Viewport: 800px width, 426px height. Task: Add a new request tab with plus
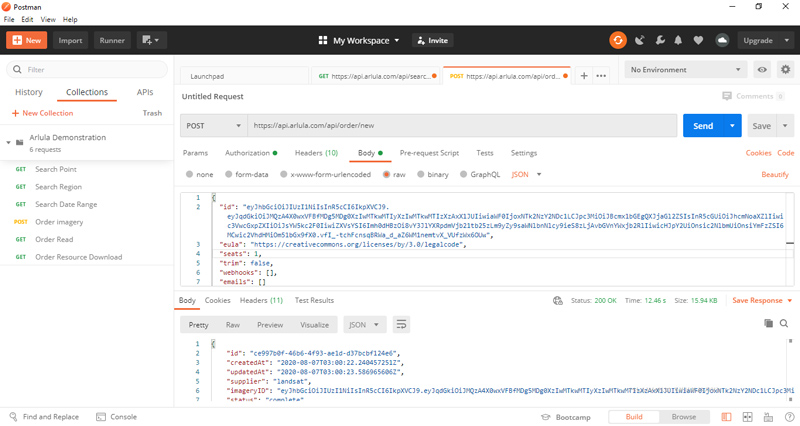tap(584, 76)
